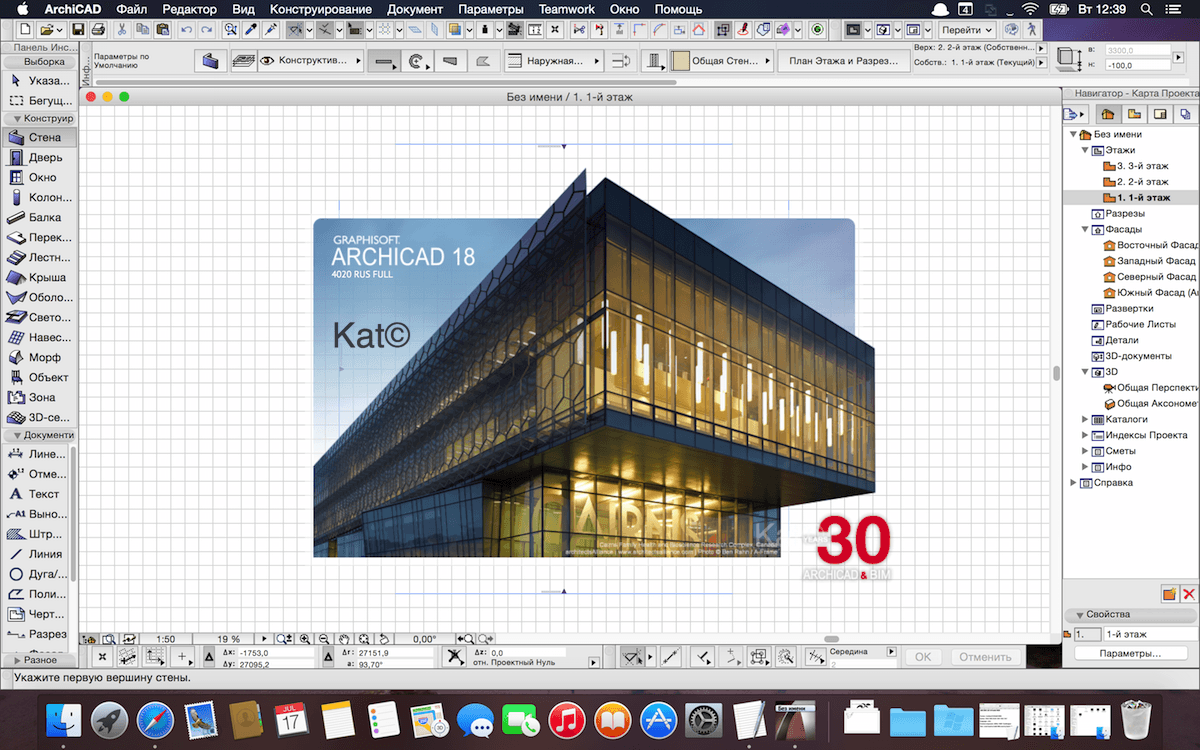Select the Объект object tool
This screenshot has width=1200, height=750.
tap(38, 377)
